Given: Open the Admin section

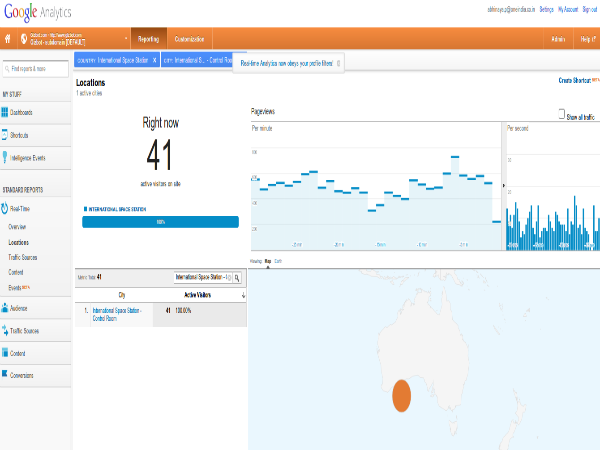Looking at the screenshot, I should coord(558,39).
